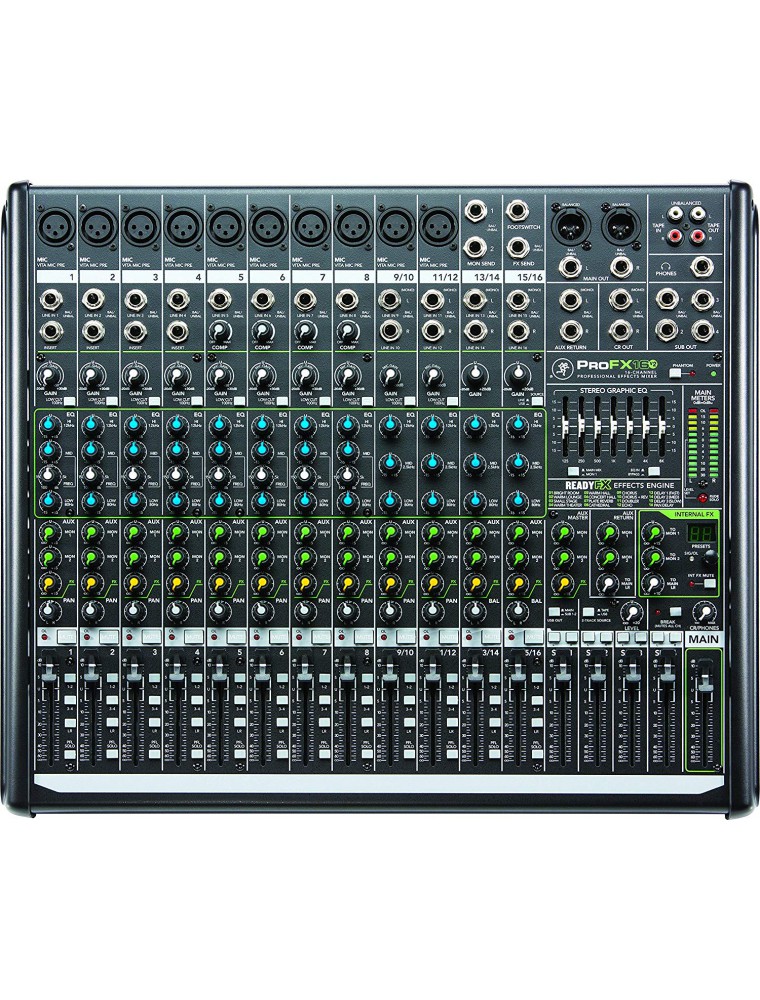Click the channel 1 Gain knob
This screenshot has height=1000, width=760.
coord(48,374)
